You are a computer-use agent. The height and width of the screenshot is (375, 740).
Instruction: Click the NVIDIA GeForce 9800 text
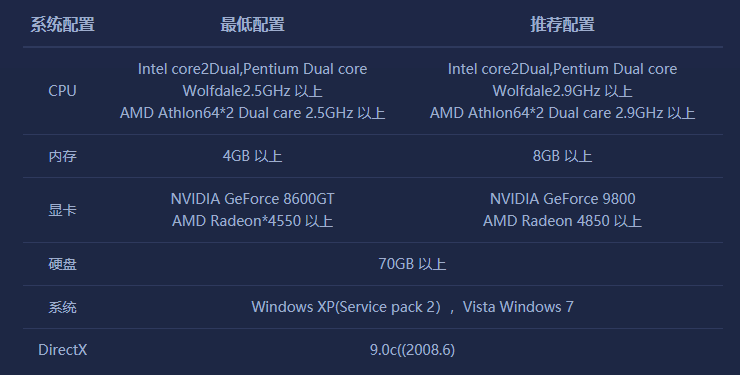click(x=562, y=199)
